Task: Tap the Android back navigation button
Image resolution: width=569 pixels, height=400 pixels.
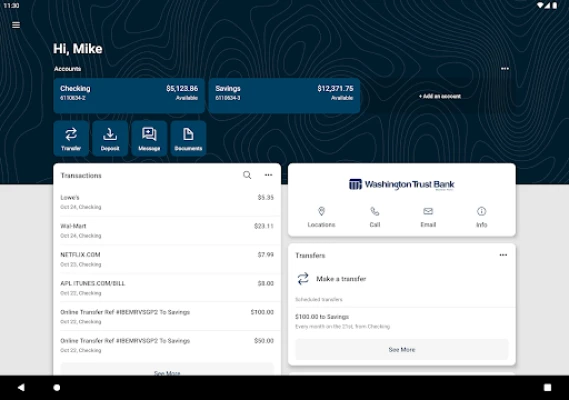Action: [21, 388]
